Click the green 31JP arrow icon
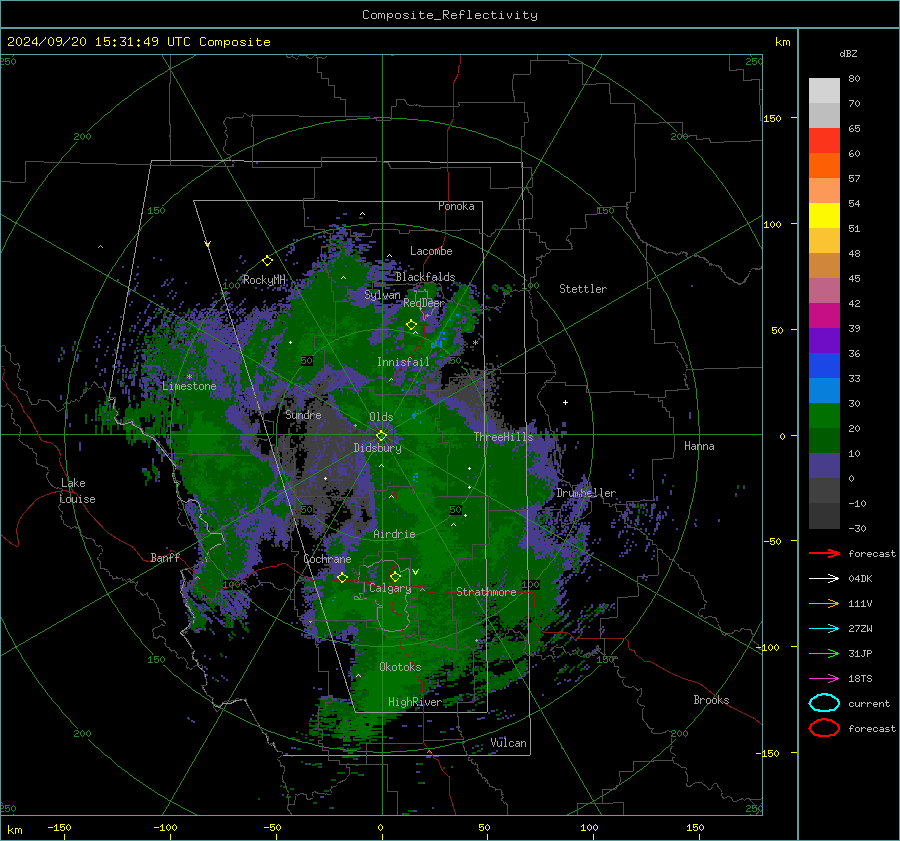This screenshot has width=900, height=841. click(x=824, y=653)
